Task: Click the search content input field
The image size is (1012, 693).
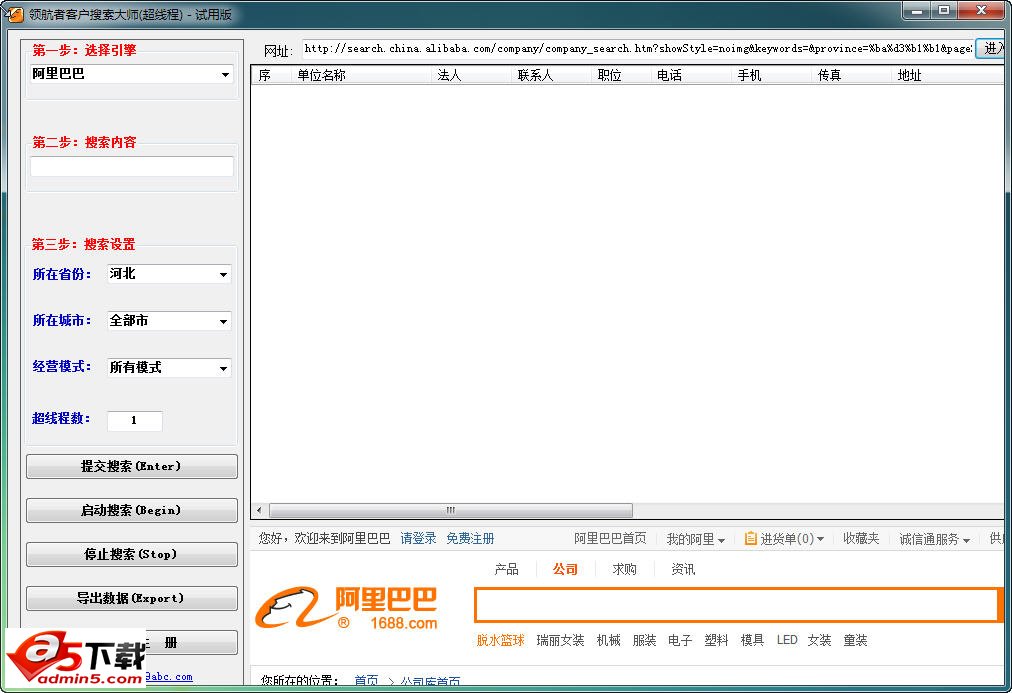Action: [132, 167]
